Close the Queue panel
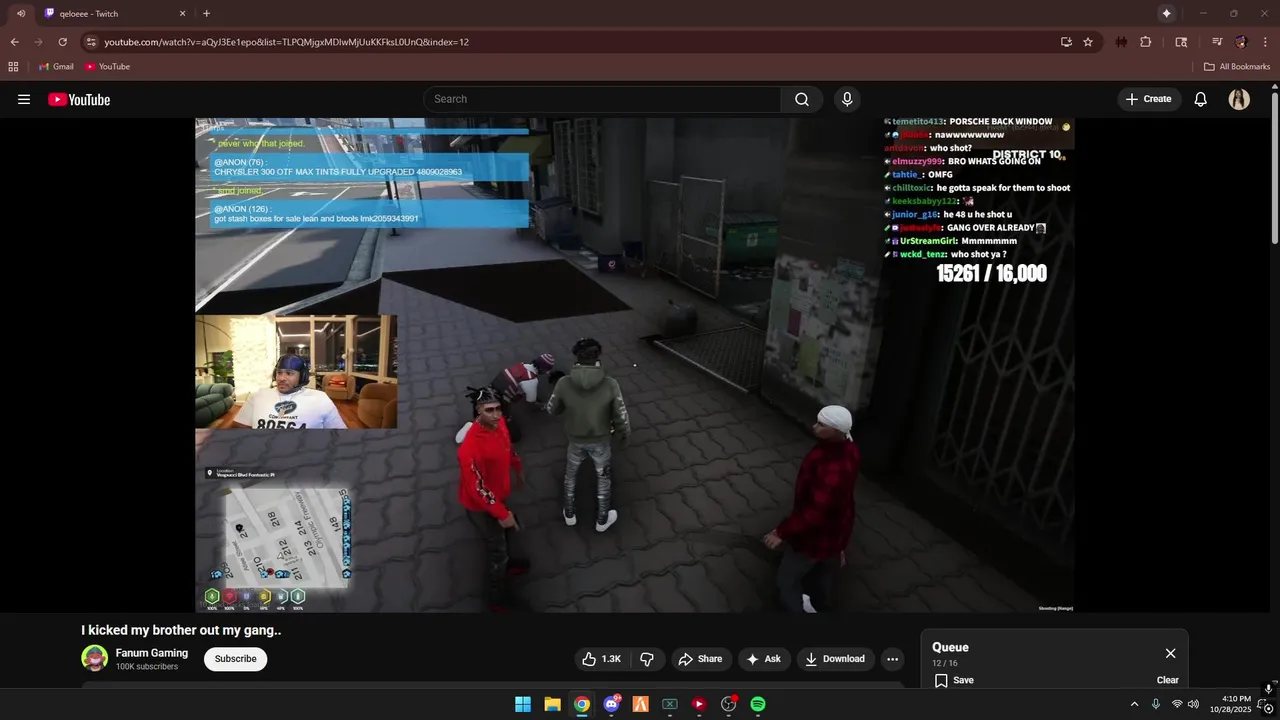1280x720 pixels. [1170, 653]
